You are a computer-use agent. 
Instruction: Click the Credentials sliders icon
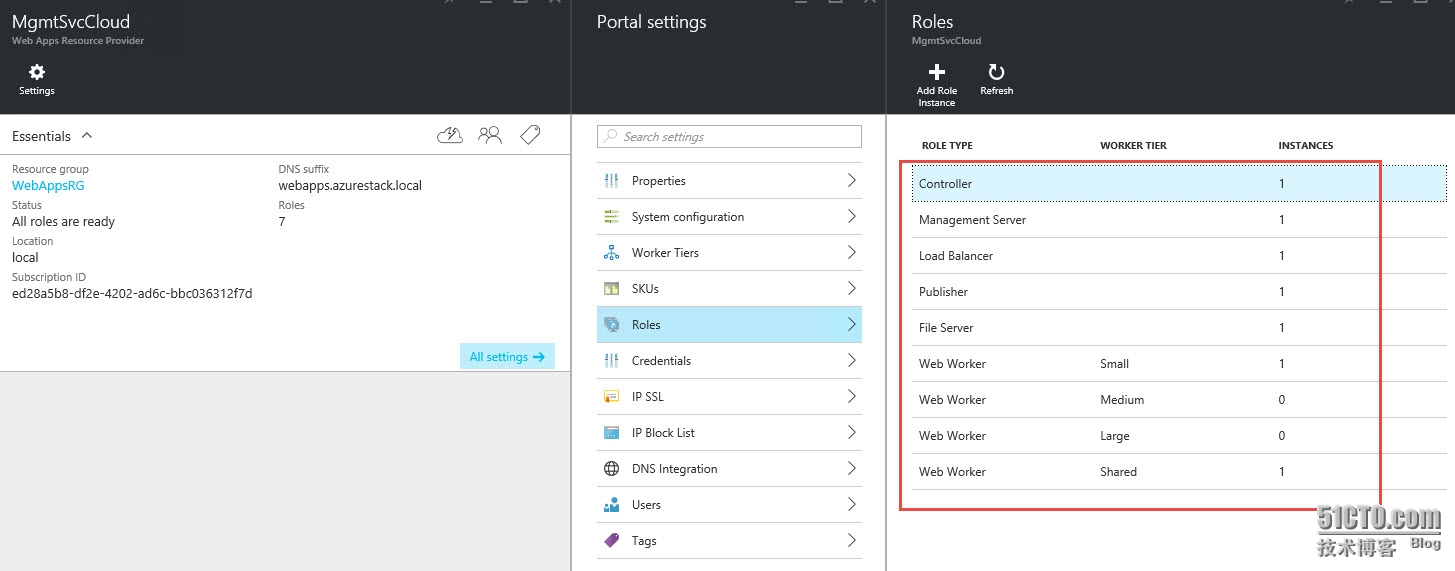[x=612, y=361]
